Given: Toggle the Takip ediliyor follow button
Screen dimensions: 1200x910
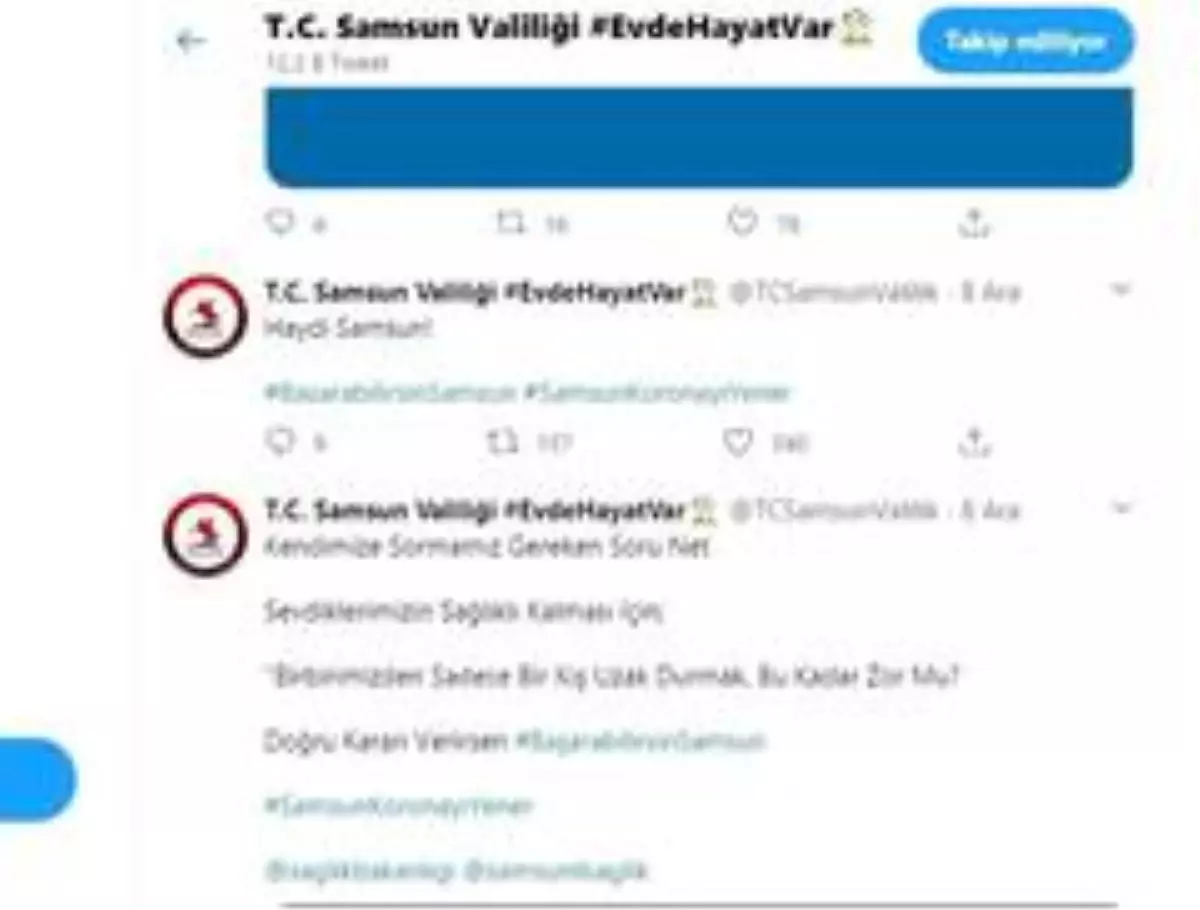Looking at the screenshot, I should point(1025,41).
